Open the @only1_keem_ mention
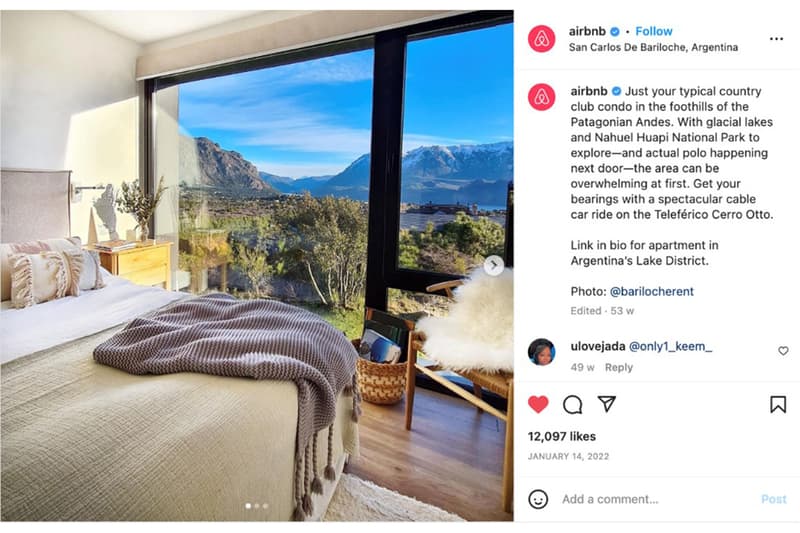 click(670, 346)
